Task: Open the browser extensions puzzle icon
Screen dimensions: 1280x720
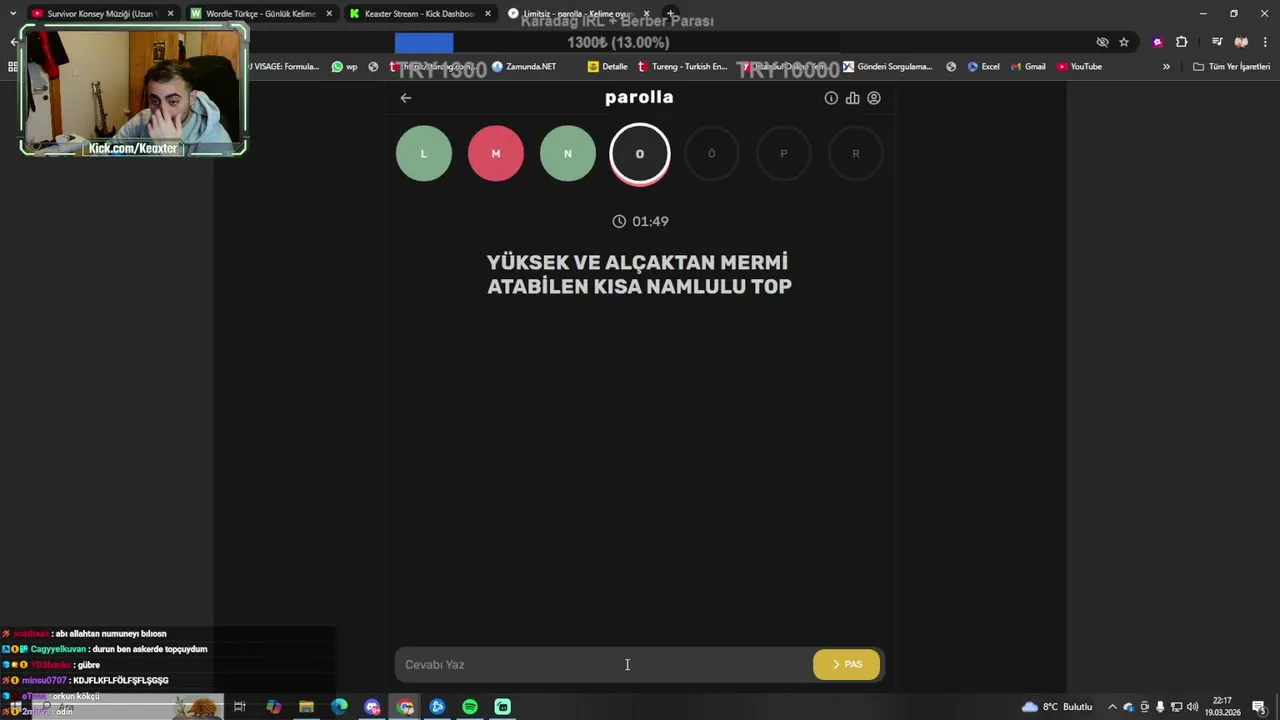Action: coord(1181,42)
